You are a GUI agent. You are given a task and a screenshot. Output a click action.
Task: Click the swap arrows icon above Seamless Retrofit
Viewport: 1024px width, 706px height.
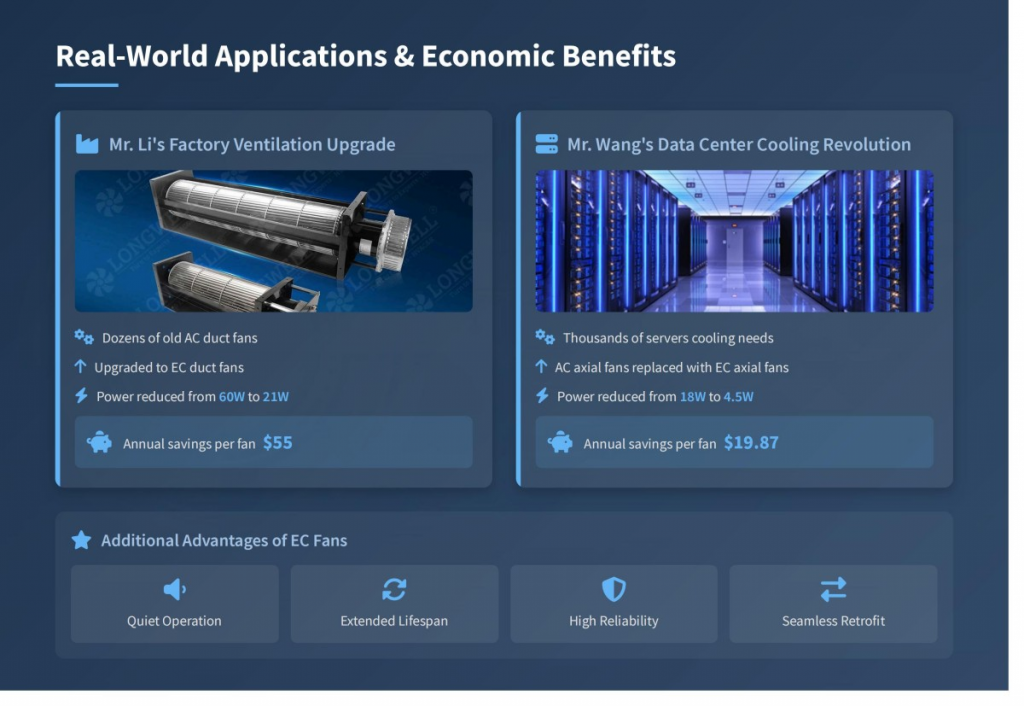[x=833, y=589]
